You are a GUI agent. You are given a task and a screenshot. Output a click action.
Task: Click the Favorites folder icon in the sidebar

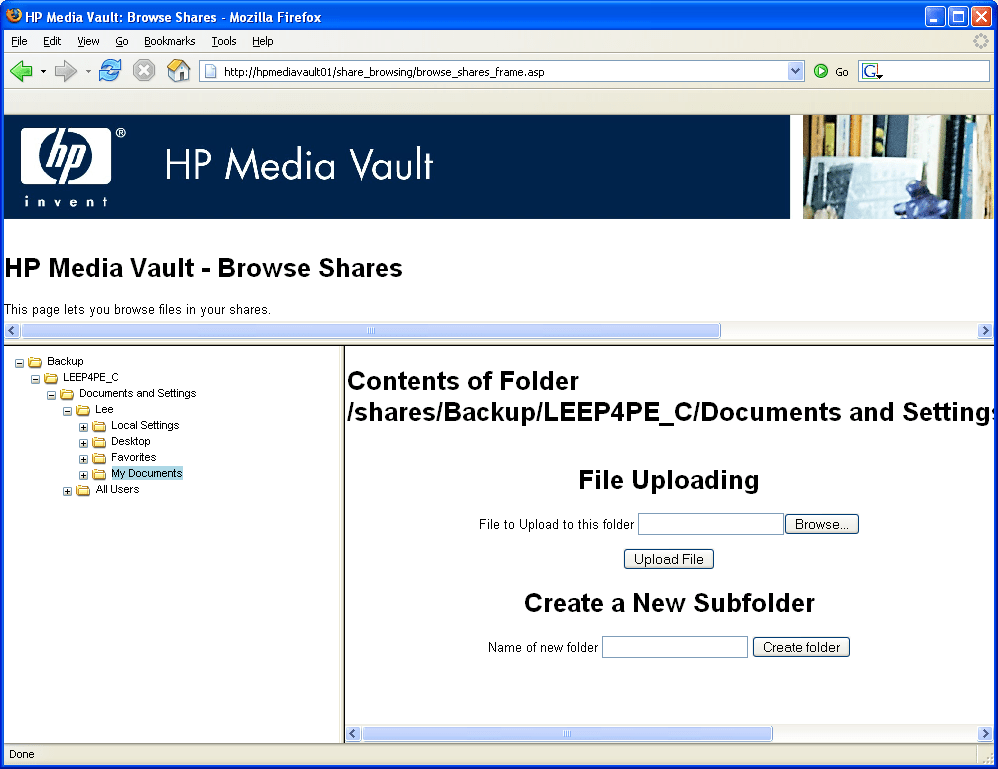(x=100, y=457)
